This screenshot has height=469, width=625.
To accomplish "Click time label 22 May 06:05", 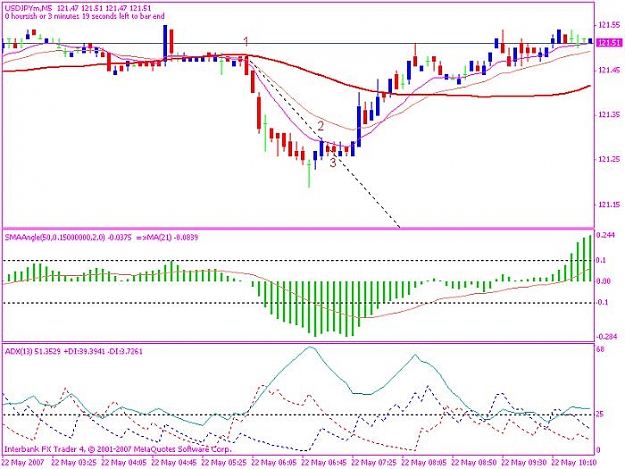I will point(274,463).
